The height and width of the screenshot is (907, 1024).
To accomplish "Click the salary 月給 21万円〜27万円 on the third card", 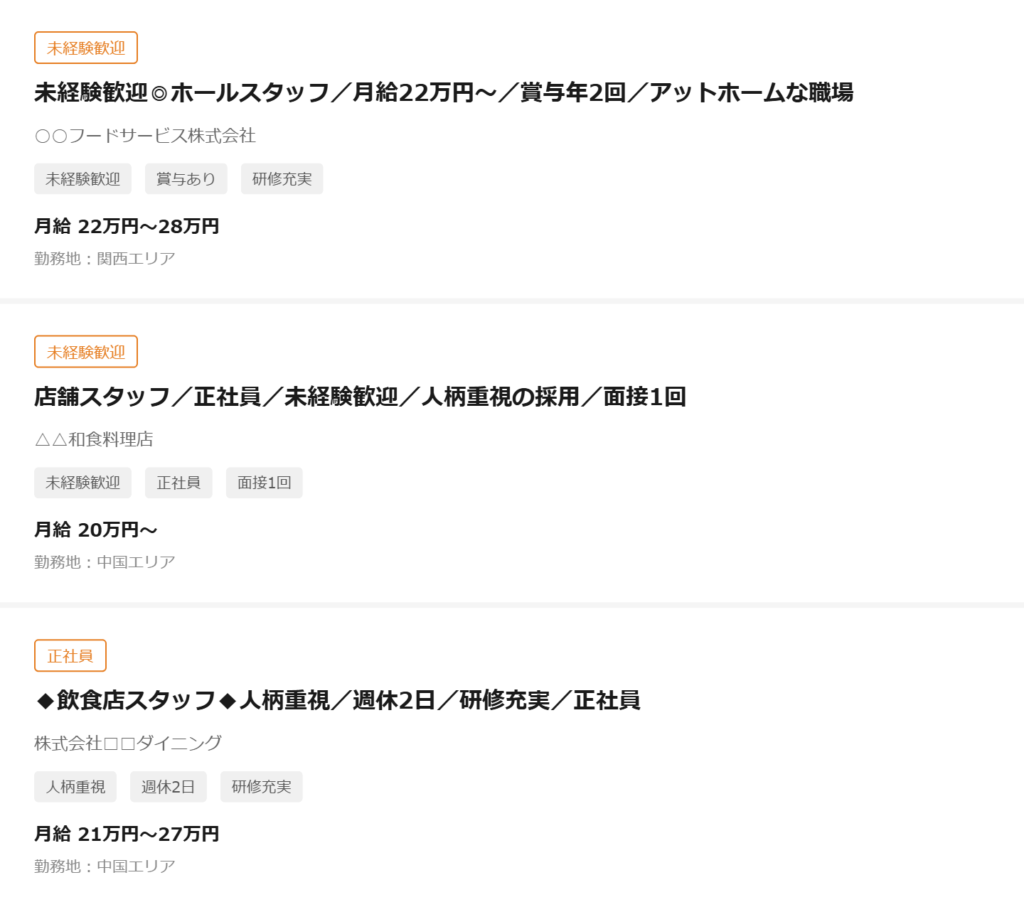I will coord(127,833).
